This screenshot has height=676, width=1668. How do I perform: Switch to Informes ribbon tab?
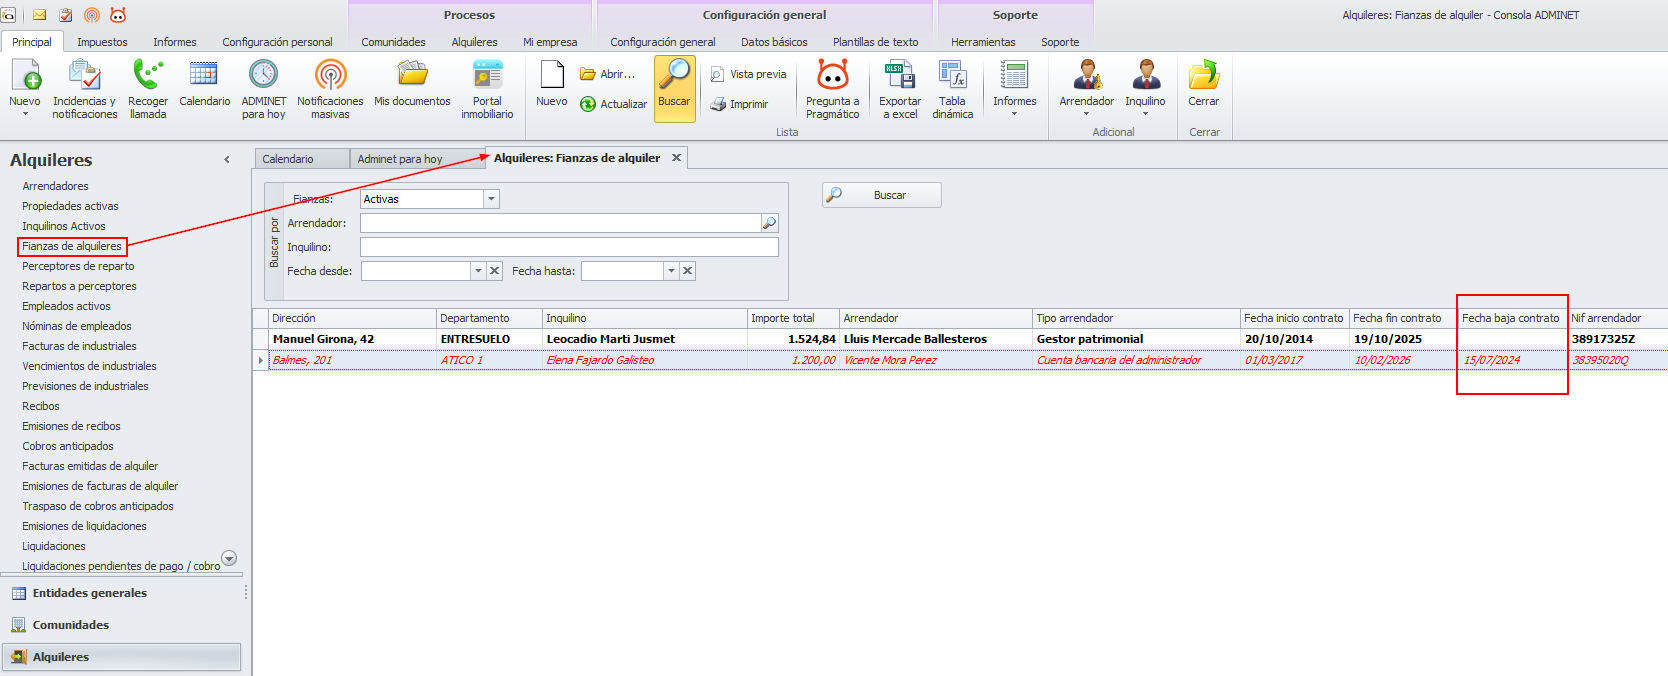175,42
